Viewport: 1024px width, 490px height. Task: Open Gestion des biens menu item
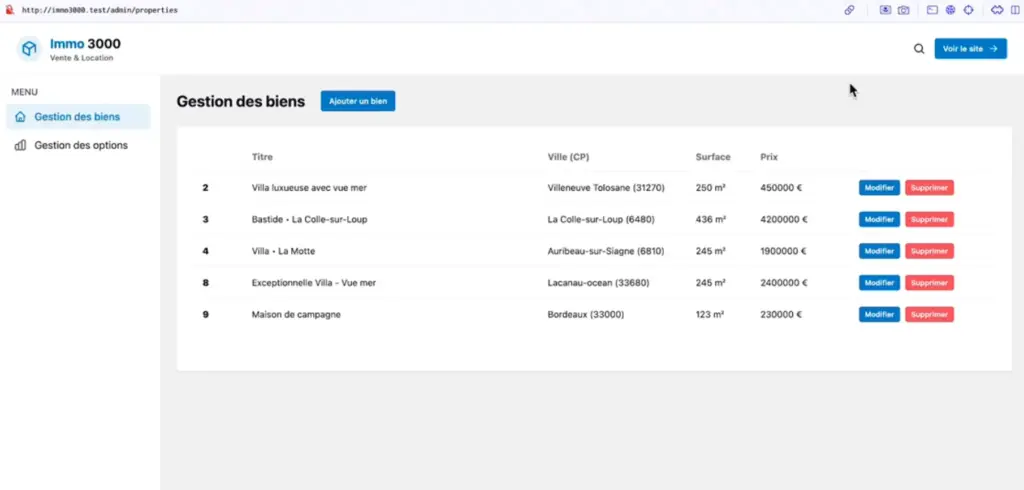(78, 117)
